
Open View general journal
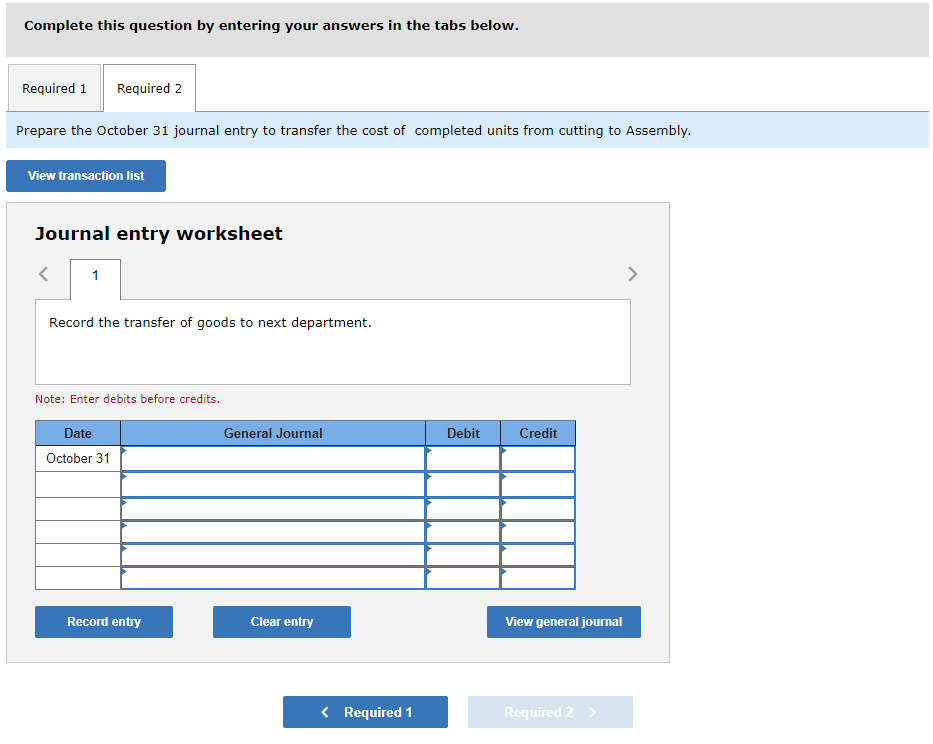[x=563, y=622]
